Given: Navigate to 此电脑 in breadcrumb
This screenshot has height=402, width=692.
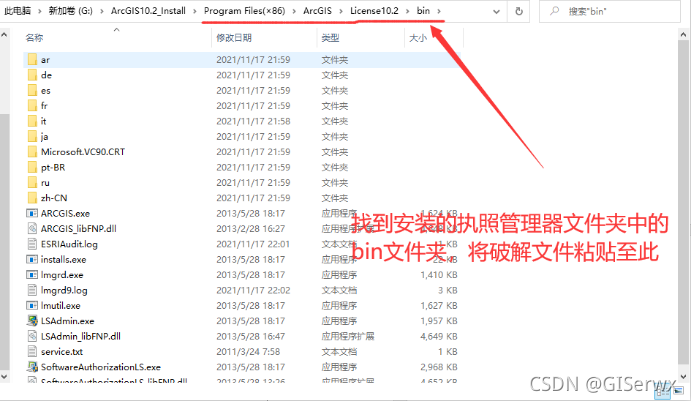Looking at the screenshot, I should (x=18, y=11).
